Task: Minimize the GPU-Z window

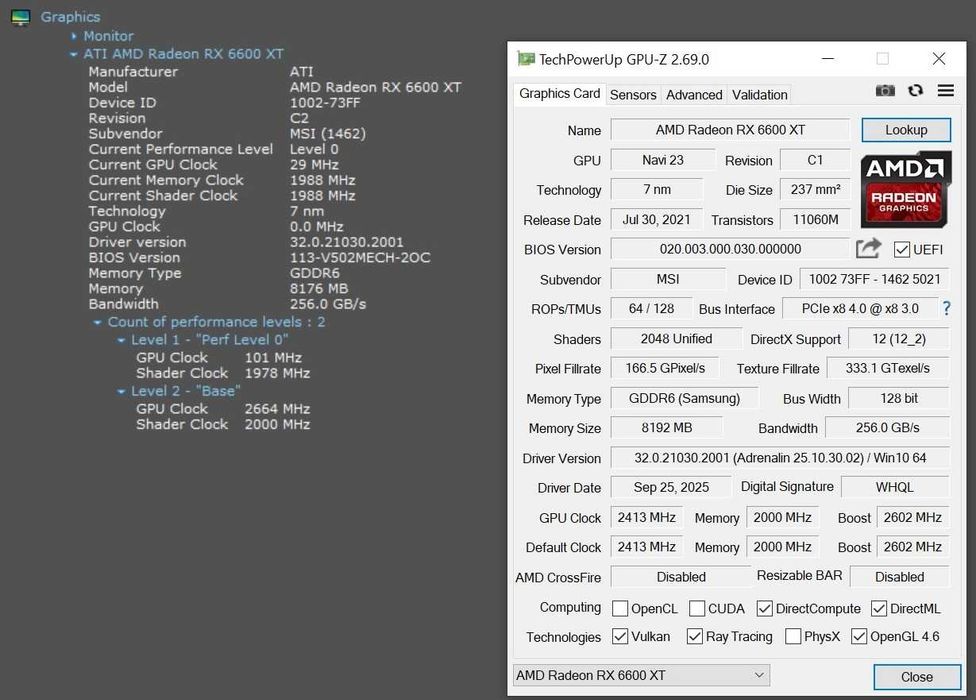Action: pos(828,59)
